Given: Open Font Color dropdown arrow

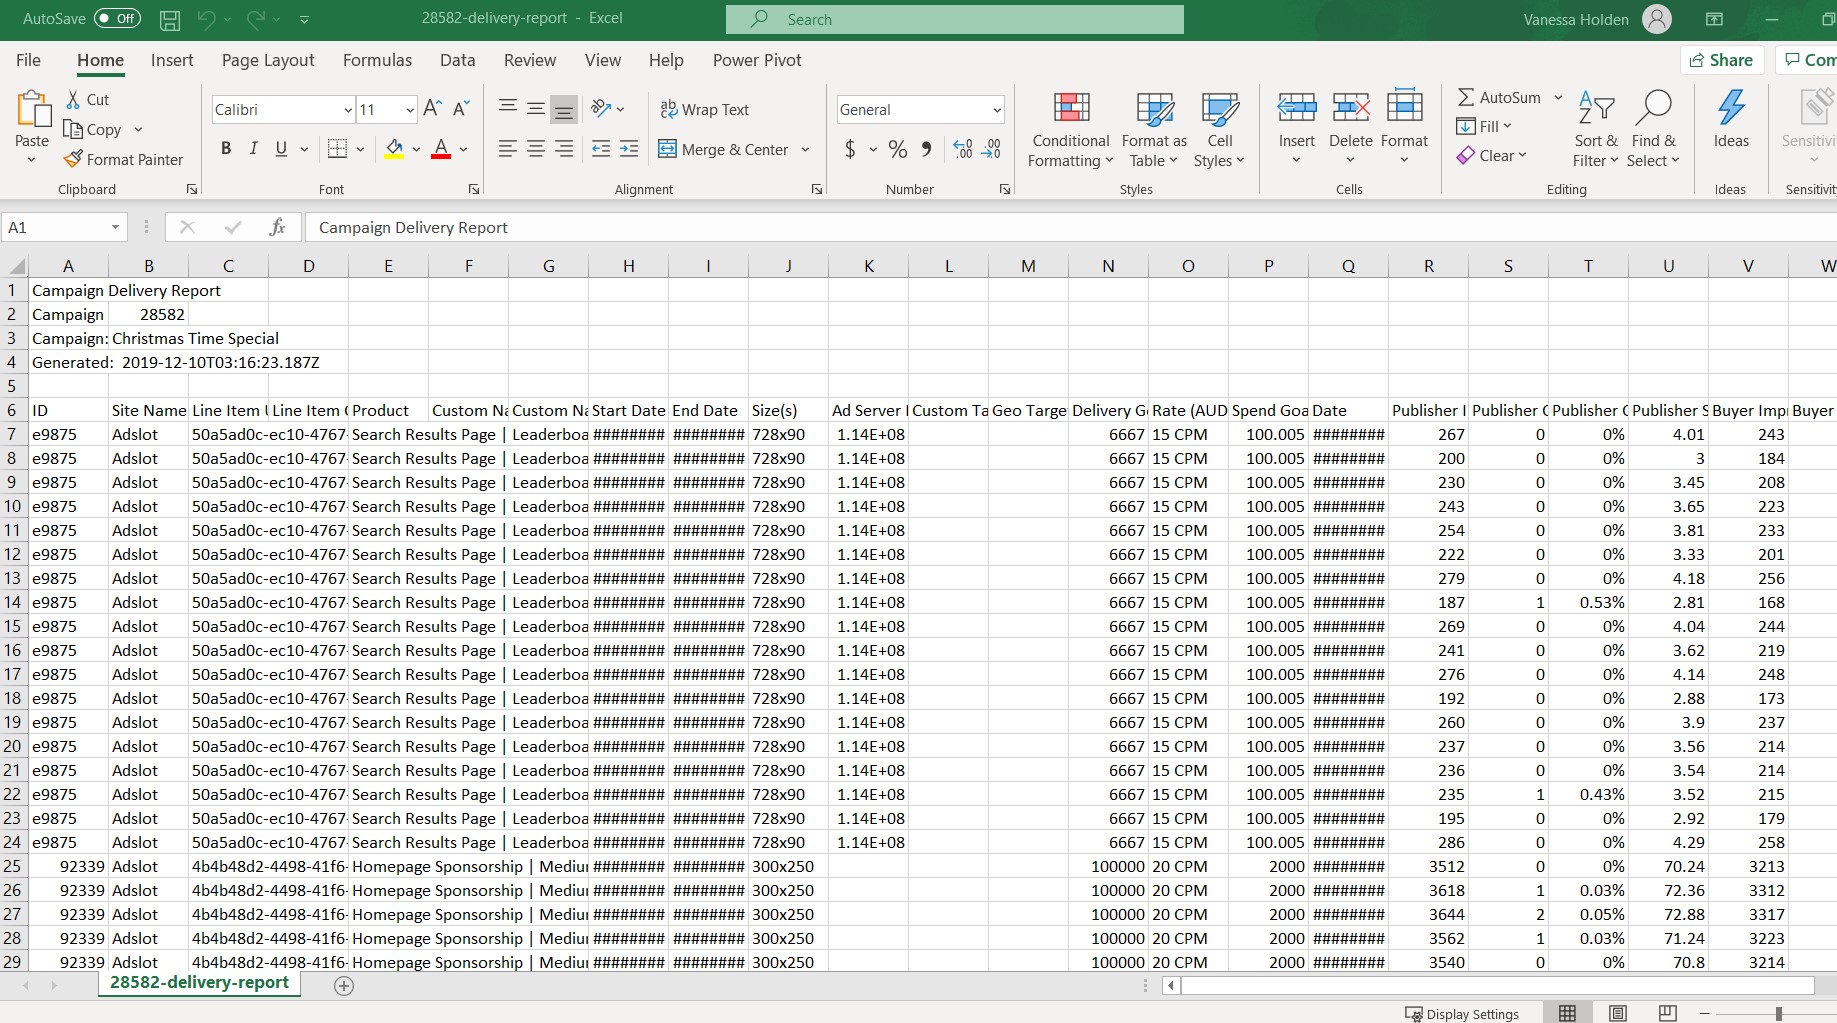Looking at the screenshot, I should (464, 149).
